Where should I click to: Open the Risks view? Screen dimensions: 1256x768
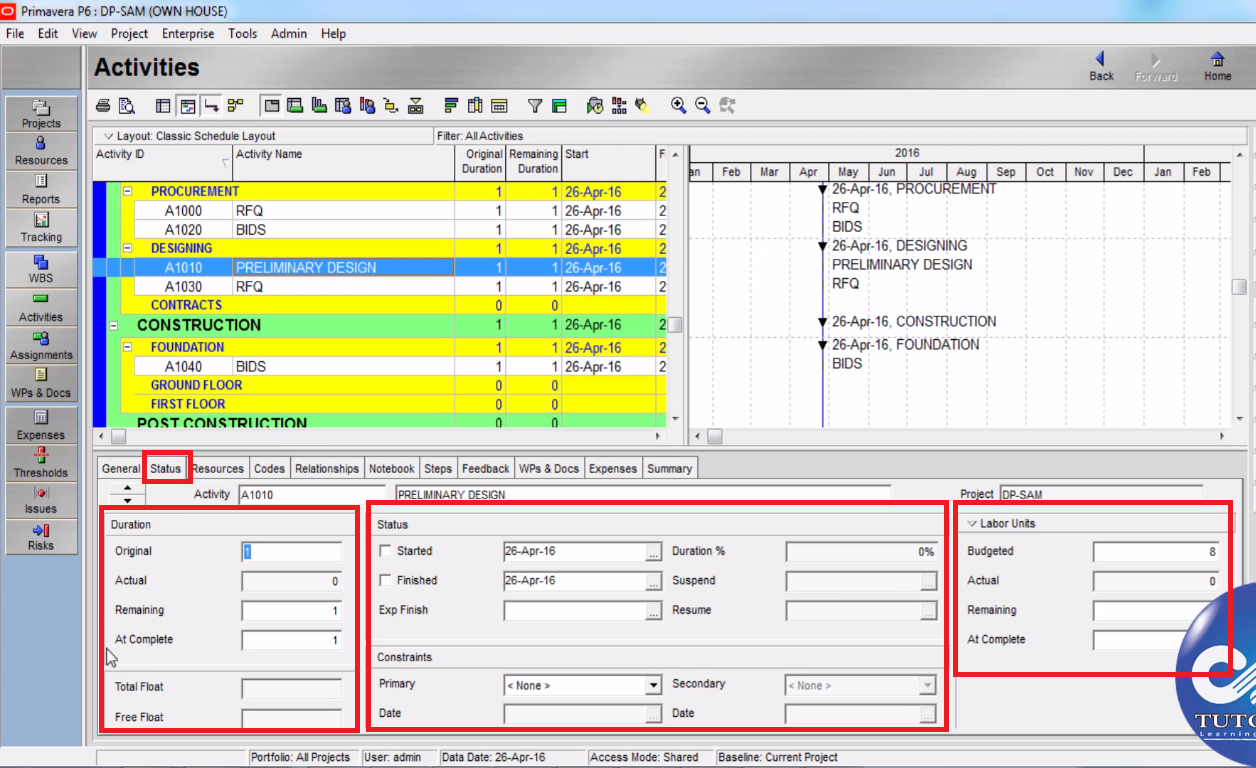point(40,537)
